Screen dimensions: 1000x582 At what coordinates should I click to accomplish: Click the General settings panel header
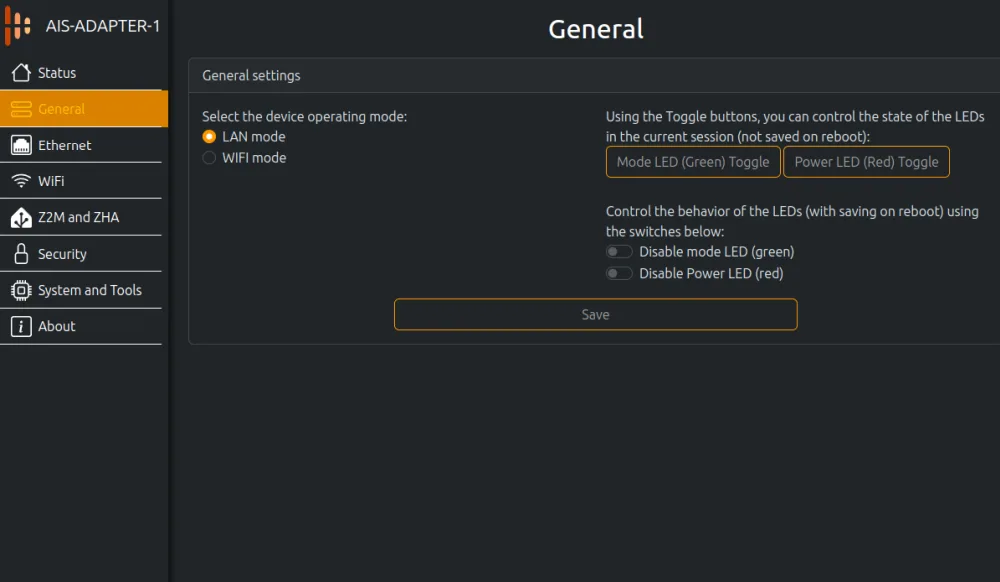click(x=251, y=75)
